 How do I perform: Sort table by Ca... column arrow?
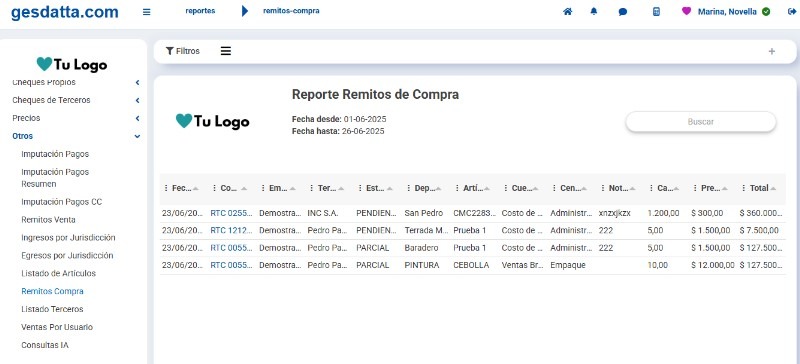(676, 188)
